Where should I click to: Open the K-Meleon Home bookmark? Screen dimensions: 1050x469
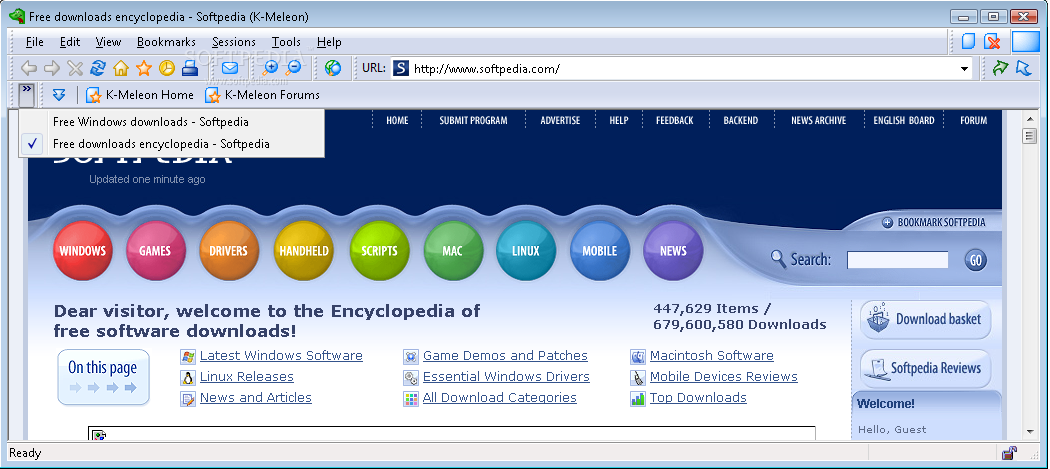pyautogui.click(x=140, y=95)
